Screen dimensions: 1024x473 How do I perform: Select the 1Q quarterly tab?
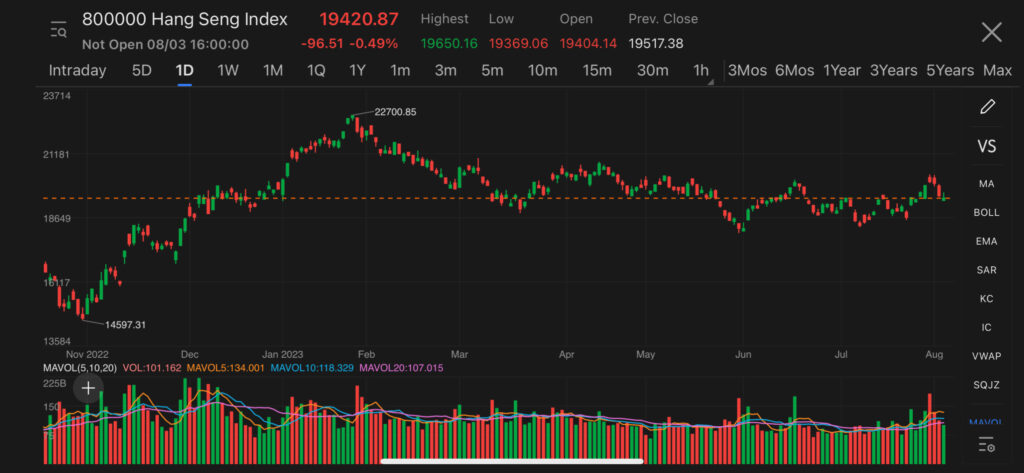(x=316, y=71)
